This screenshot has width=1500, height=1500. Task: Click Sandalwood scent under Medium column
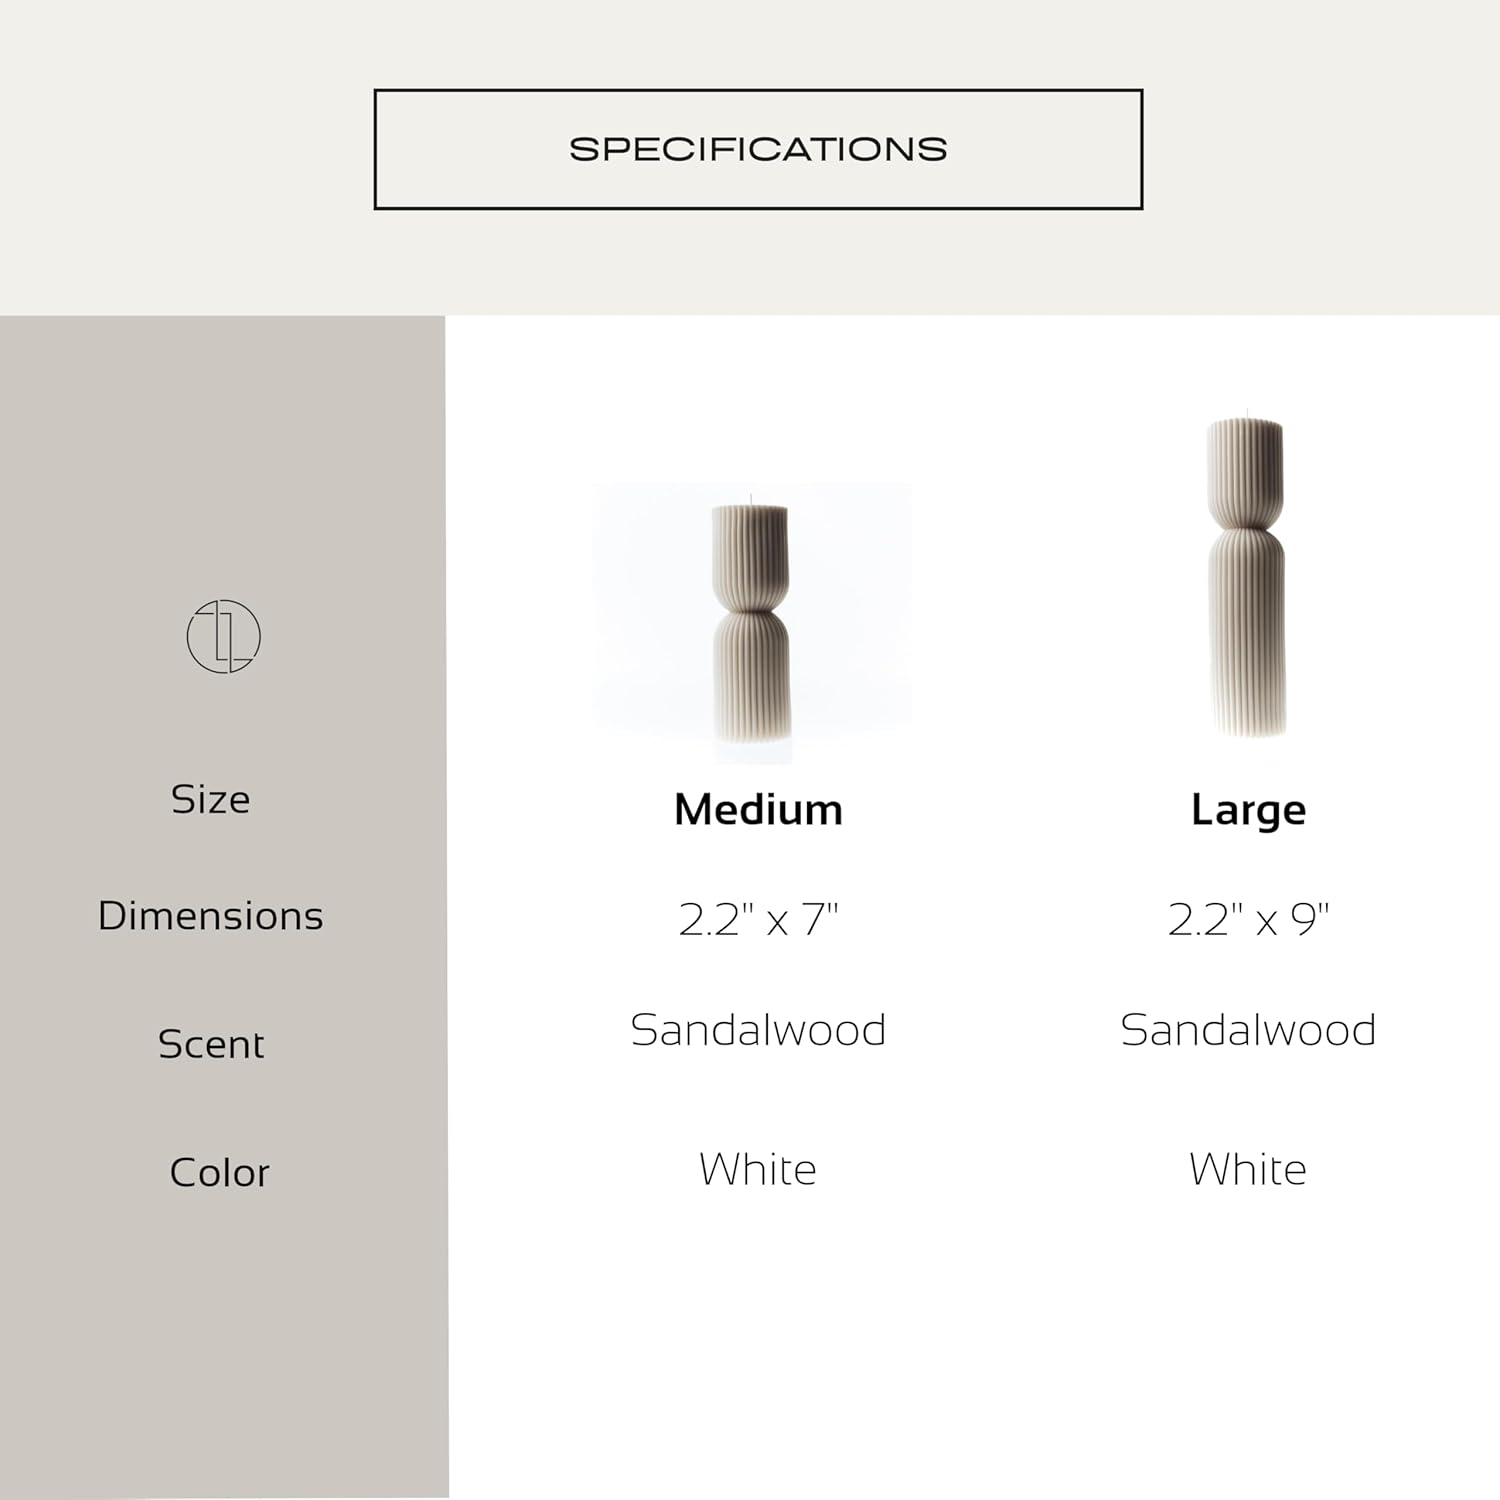click(758, 1030)
